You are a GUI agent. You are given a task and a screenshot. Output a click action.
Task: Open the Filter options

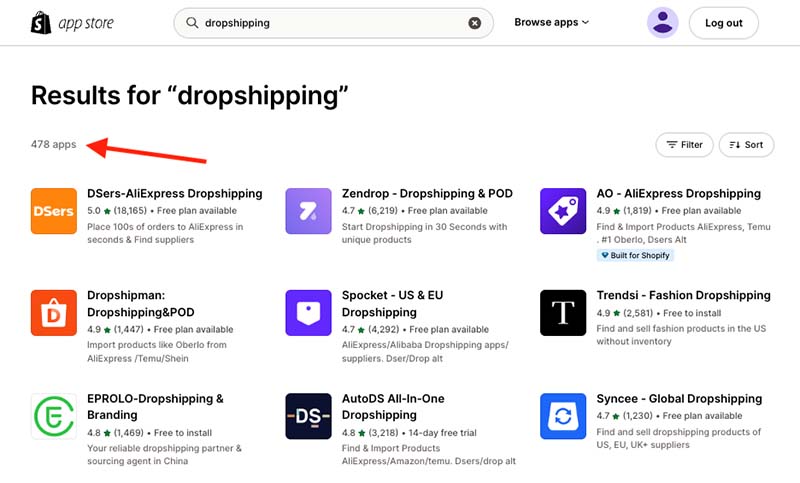point(684,145)
